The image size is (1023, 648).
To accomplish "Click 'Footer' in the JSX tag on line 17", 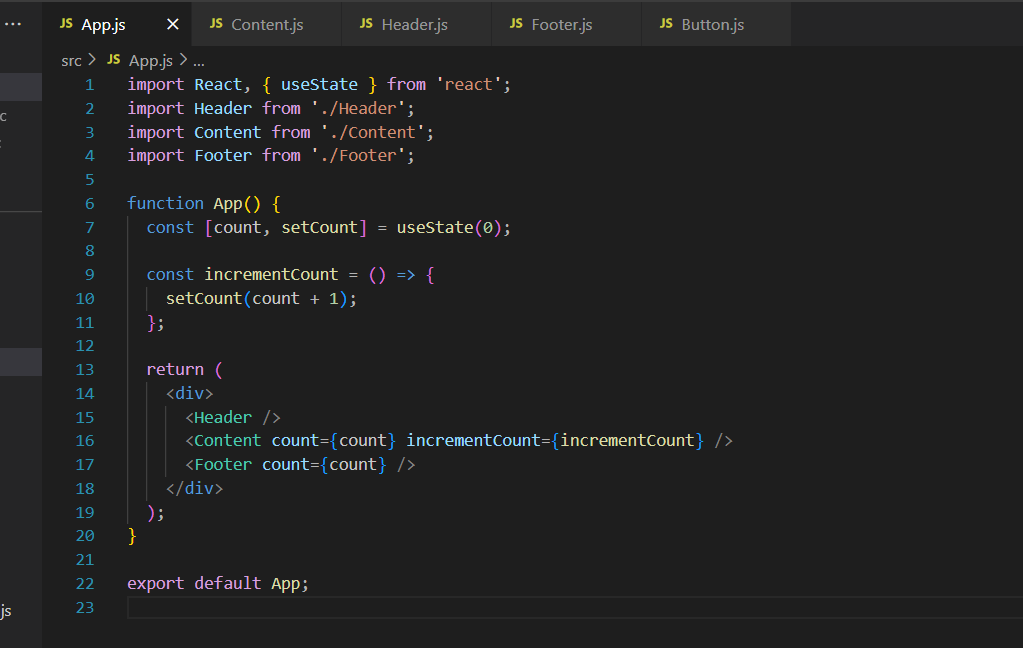I will click(x=223, y=465).
